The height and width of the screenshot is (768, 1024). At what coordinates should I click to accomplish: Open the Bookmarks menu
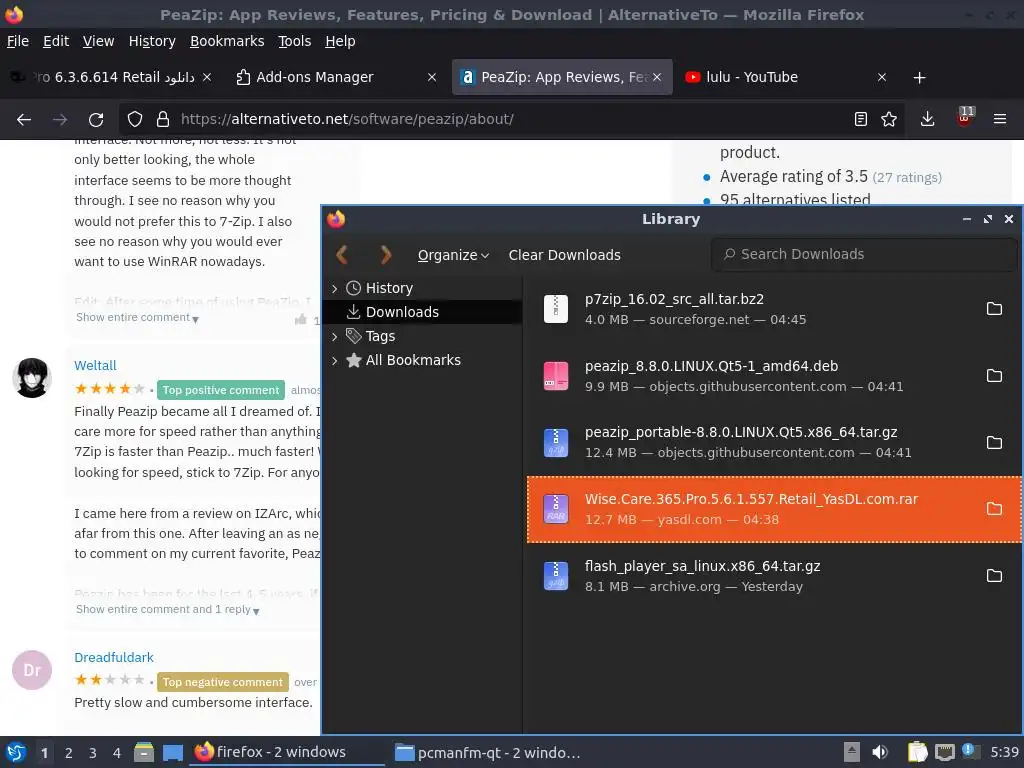tap(227, 41)
